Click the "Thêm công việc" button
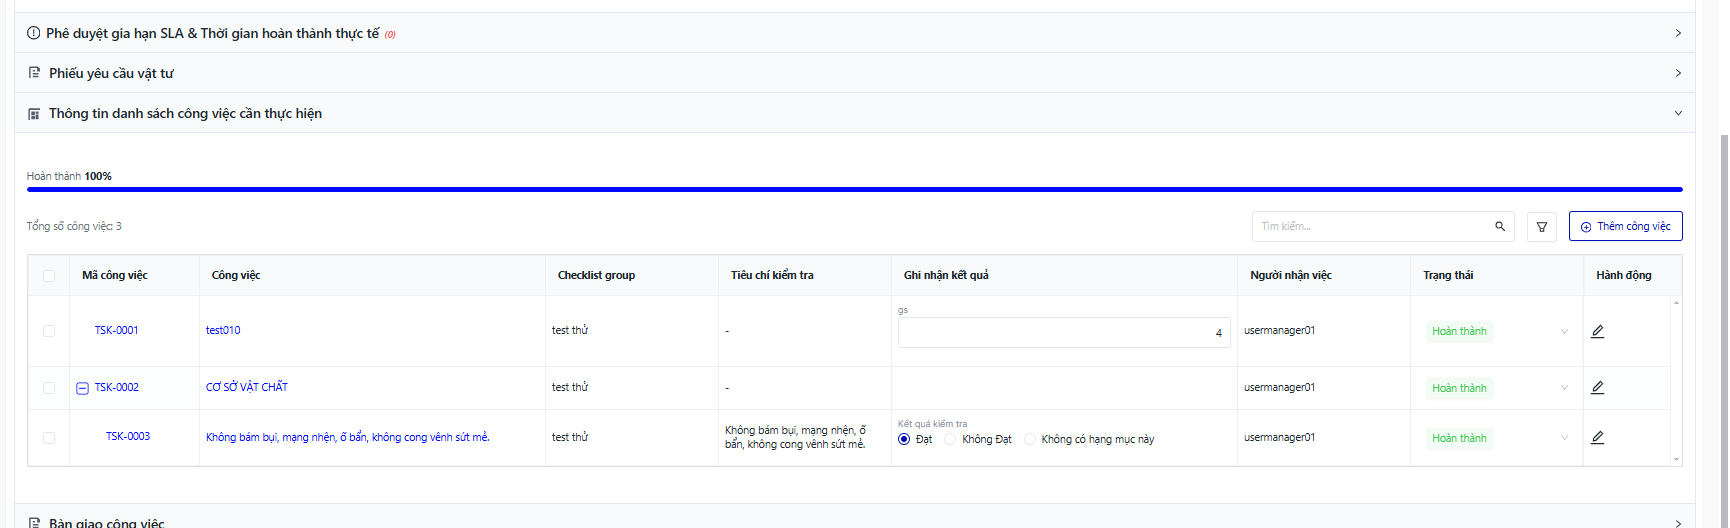The height and width of the screenshot is (528, 1730). click(x=1625, y=227)
